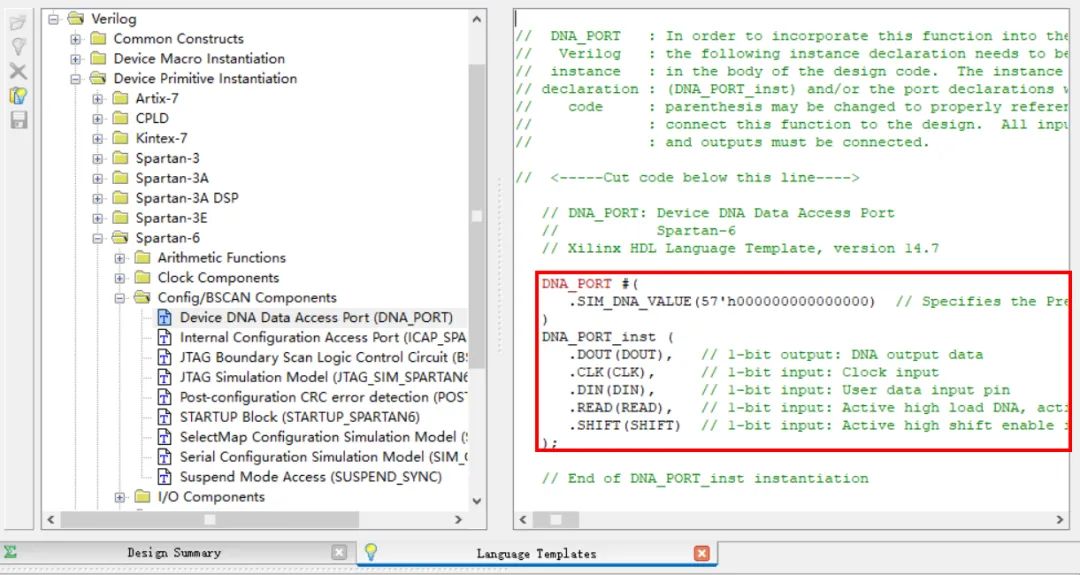The height and width of the screenshot is (575, 1080).
Task: Click the open folder icon in left toolbar
Action: click(x=18, y=23)
